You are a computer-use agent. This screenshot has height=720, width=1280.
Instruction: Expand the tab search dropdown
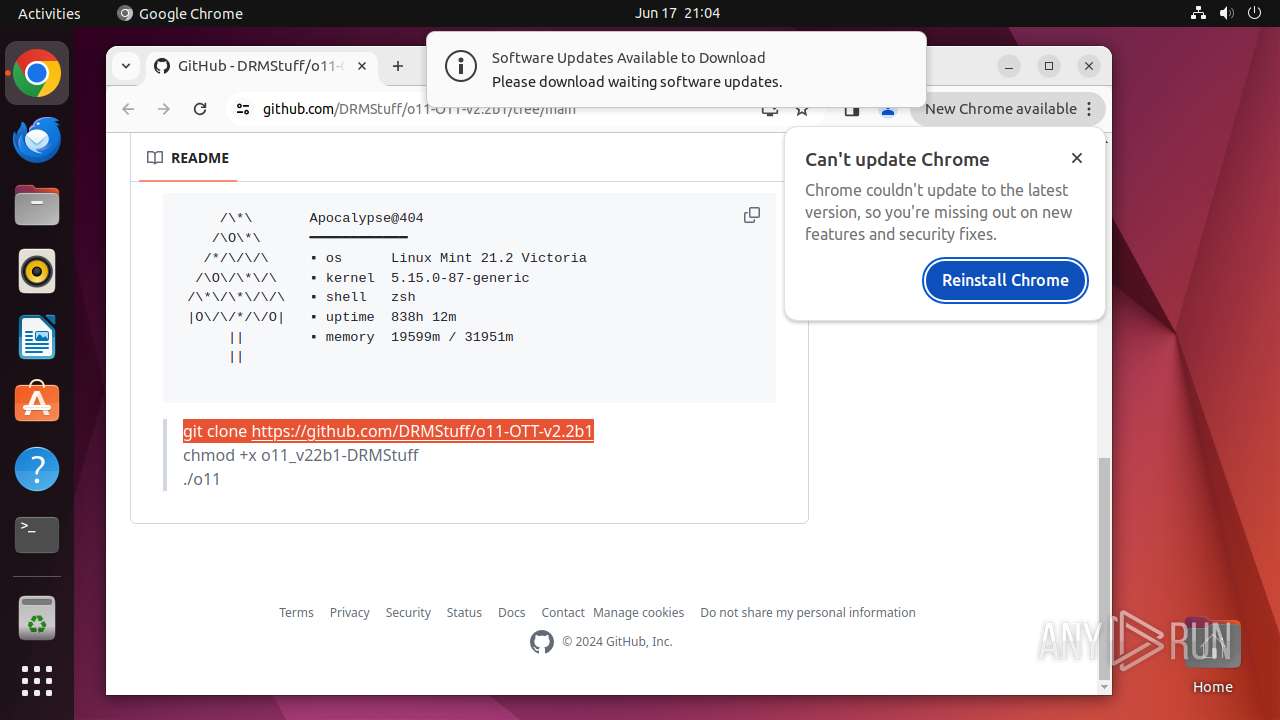[126, 66]
